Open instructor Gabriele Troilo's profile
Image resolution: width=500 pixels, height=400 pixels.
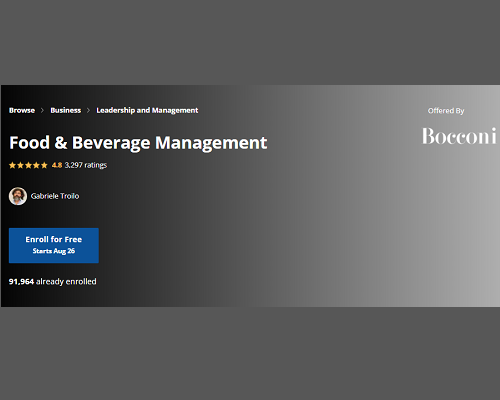click(x=55, y=196)
